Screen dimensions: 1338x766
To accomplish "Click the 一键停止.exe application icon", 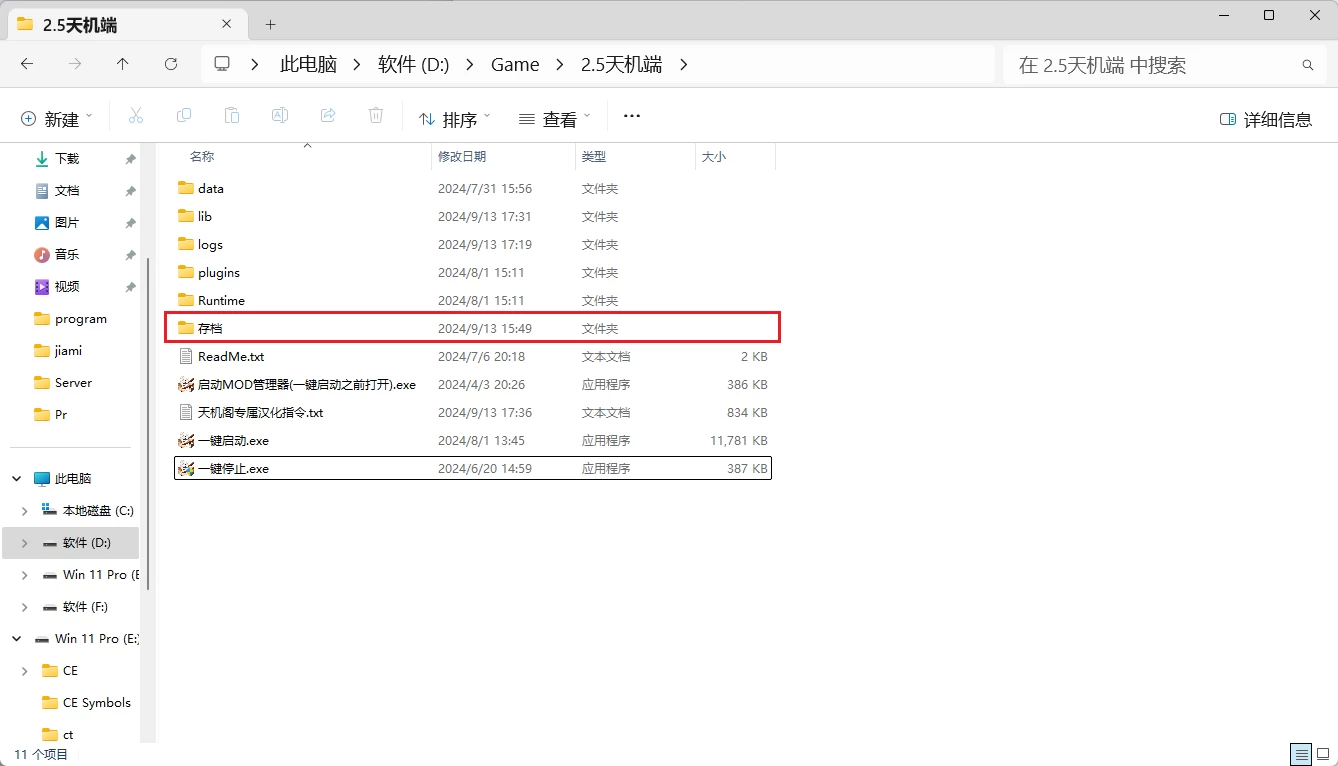I will coord(186,468).
